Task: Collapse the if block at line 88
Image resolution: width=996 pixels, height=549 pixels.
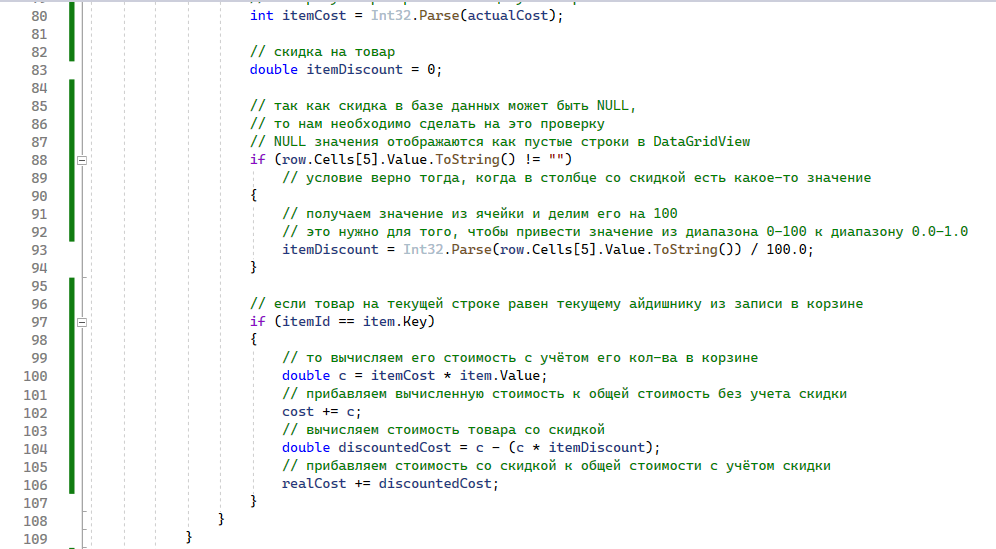Action: [x=82, y=161]
